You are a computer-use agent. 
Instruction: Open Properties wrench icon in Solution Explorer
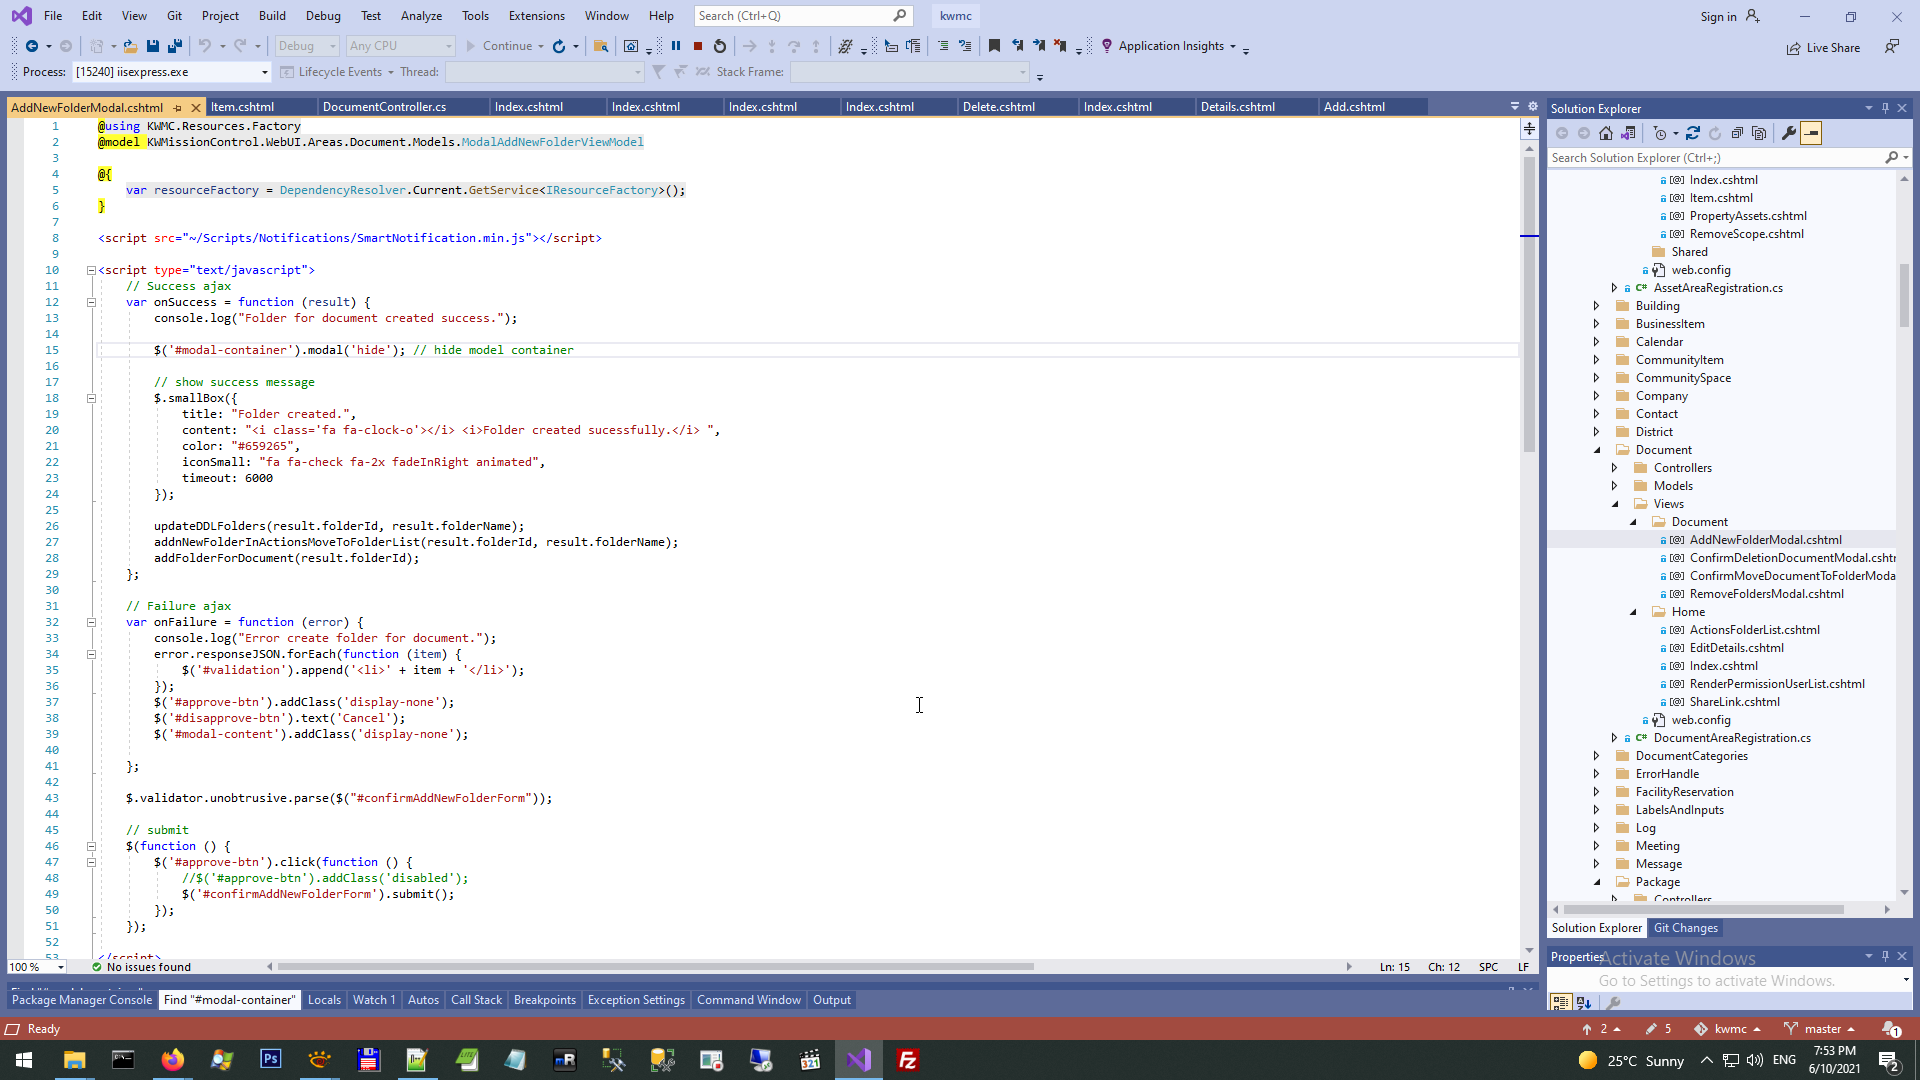click(x=1789, y=133)
